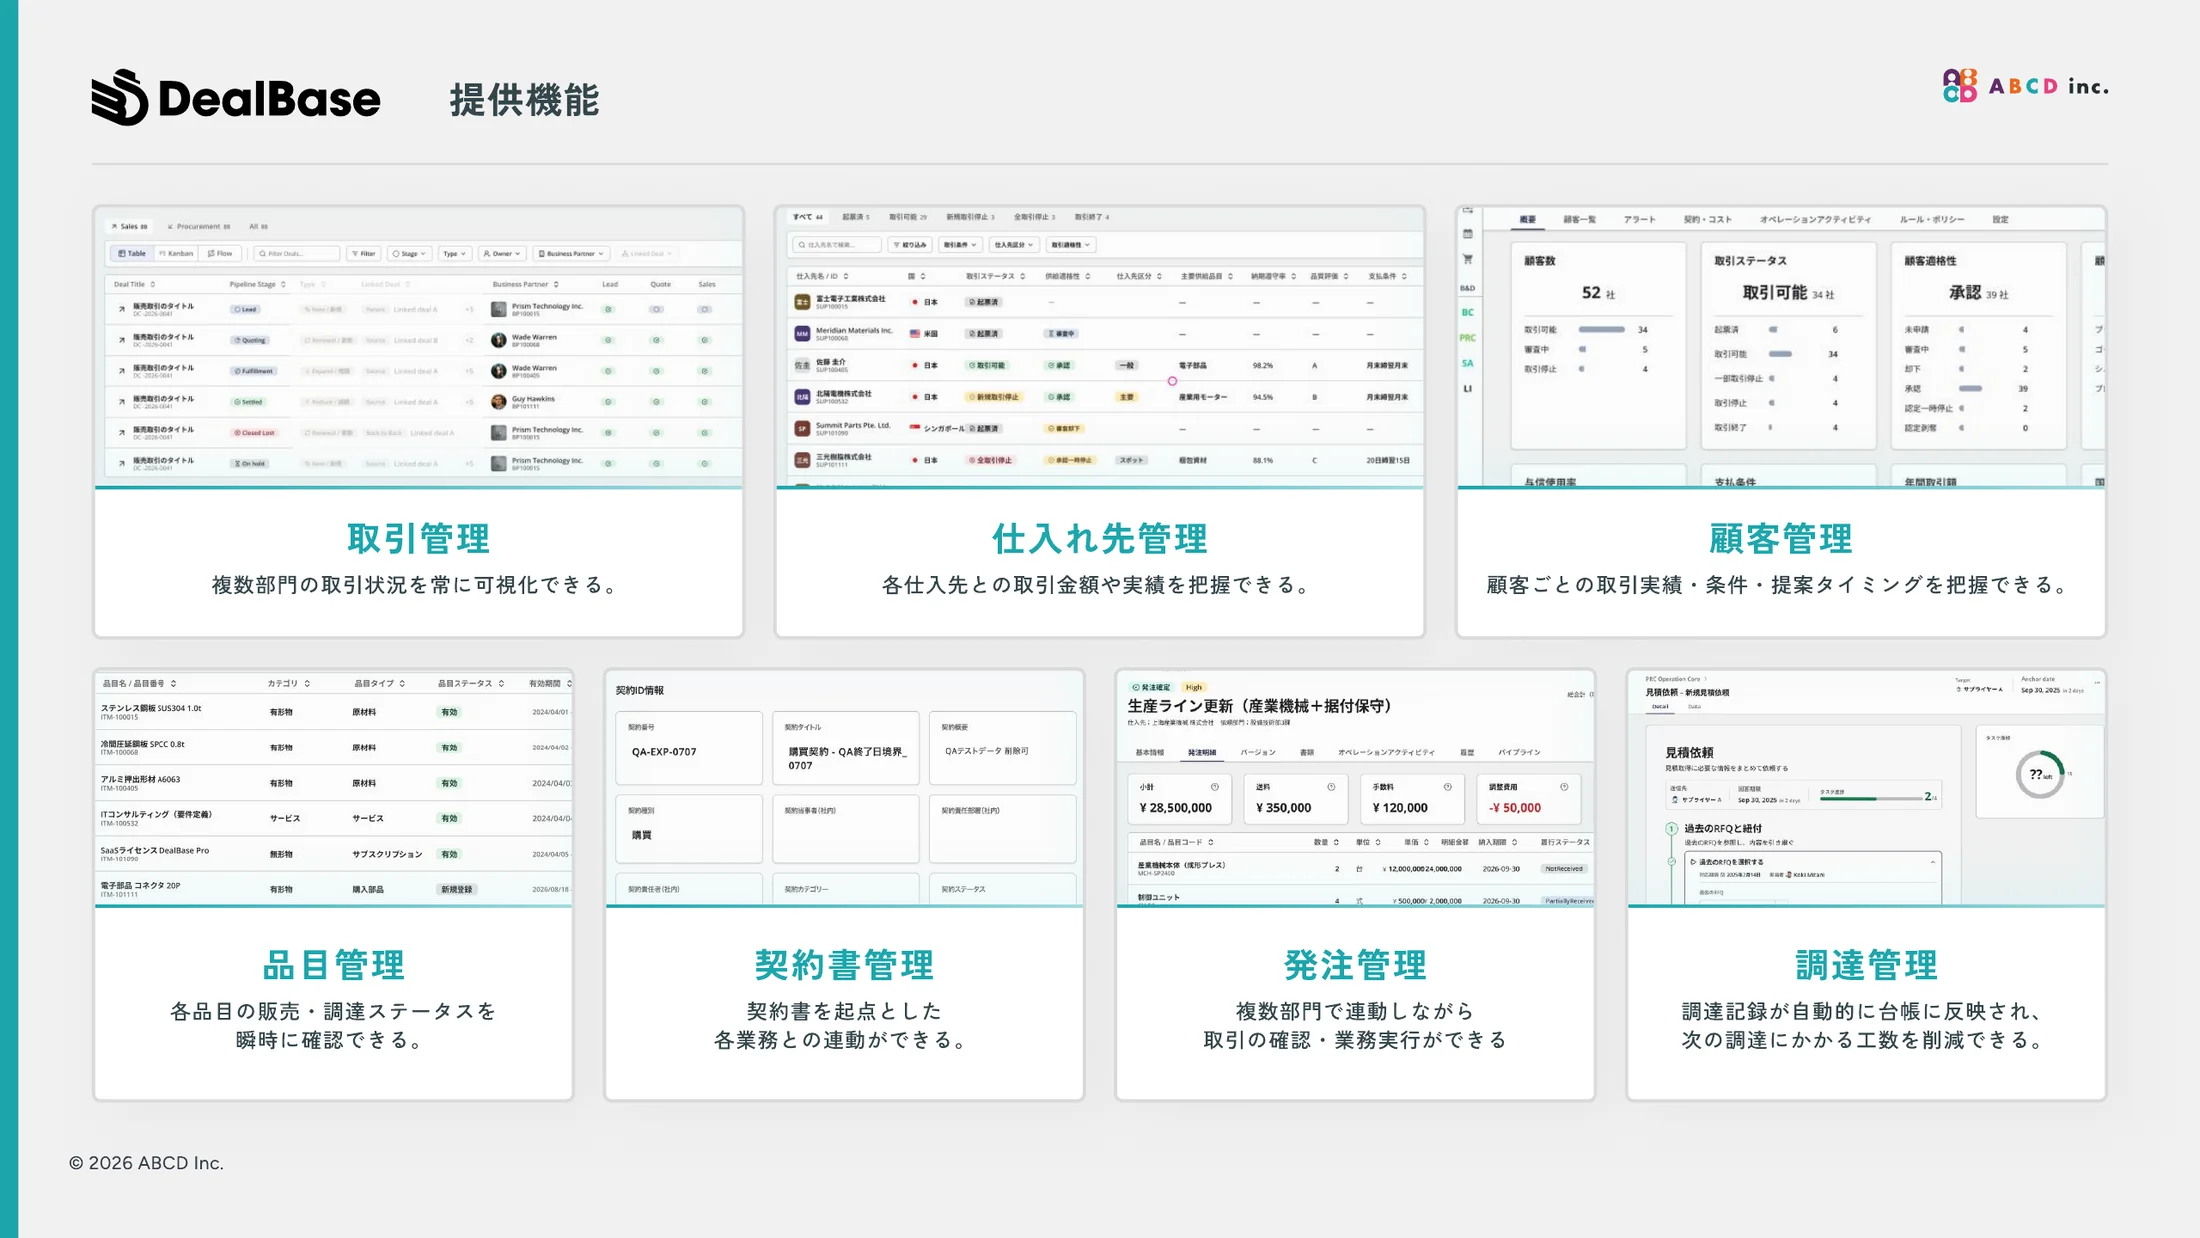The image size is (2200, 1238).
Task: Select the PRC module in sidebar
Action: [x=1467, y=338]
